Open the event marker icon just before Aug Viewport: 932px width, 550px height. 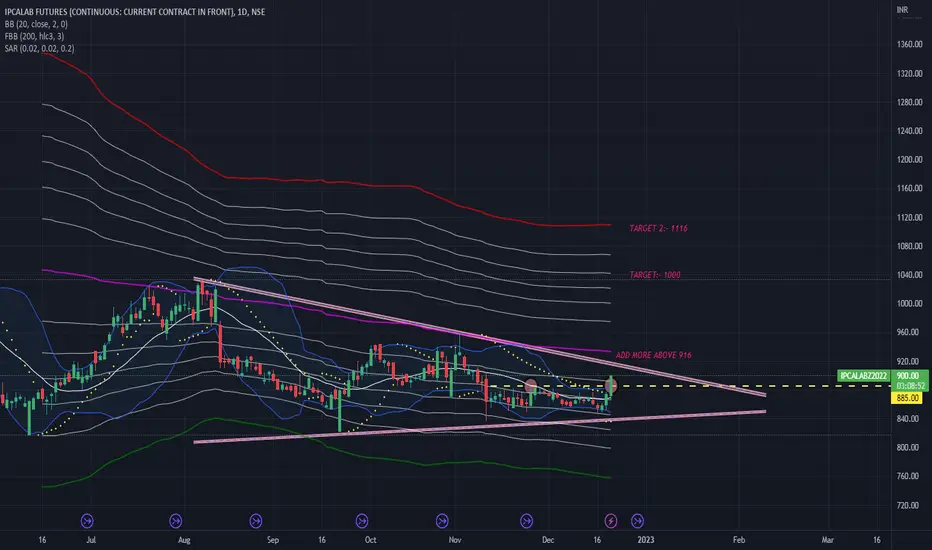coord(175,521)
